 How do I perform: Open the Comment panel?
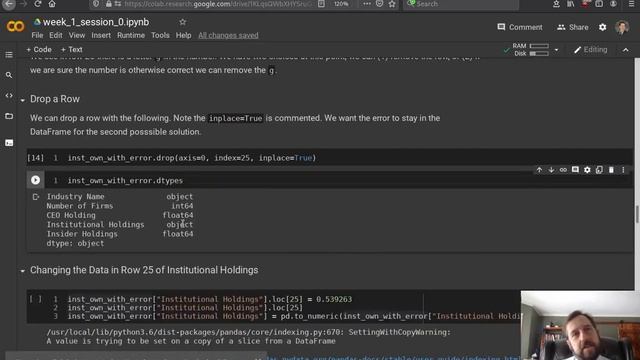pyautogui.click(x=520, y=27)
